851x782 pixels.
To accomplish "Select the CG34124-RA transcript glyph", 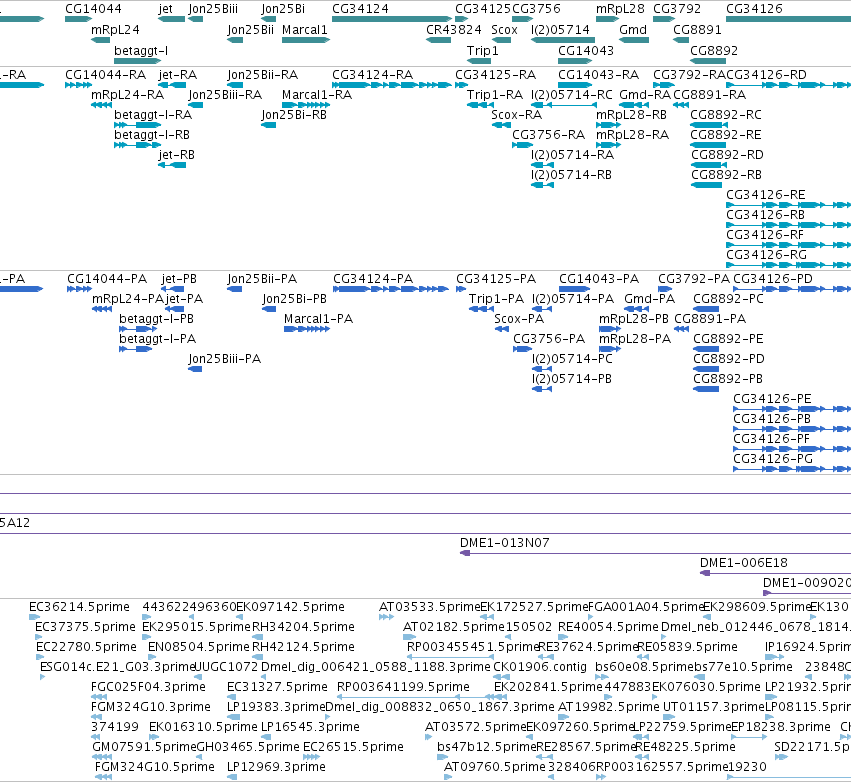I will tap(392, 85).
